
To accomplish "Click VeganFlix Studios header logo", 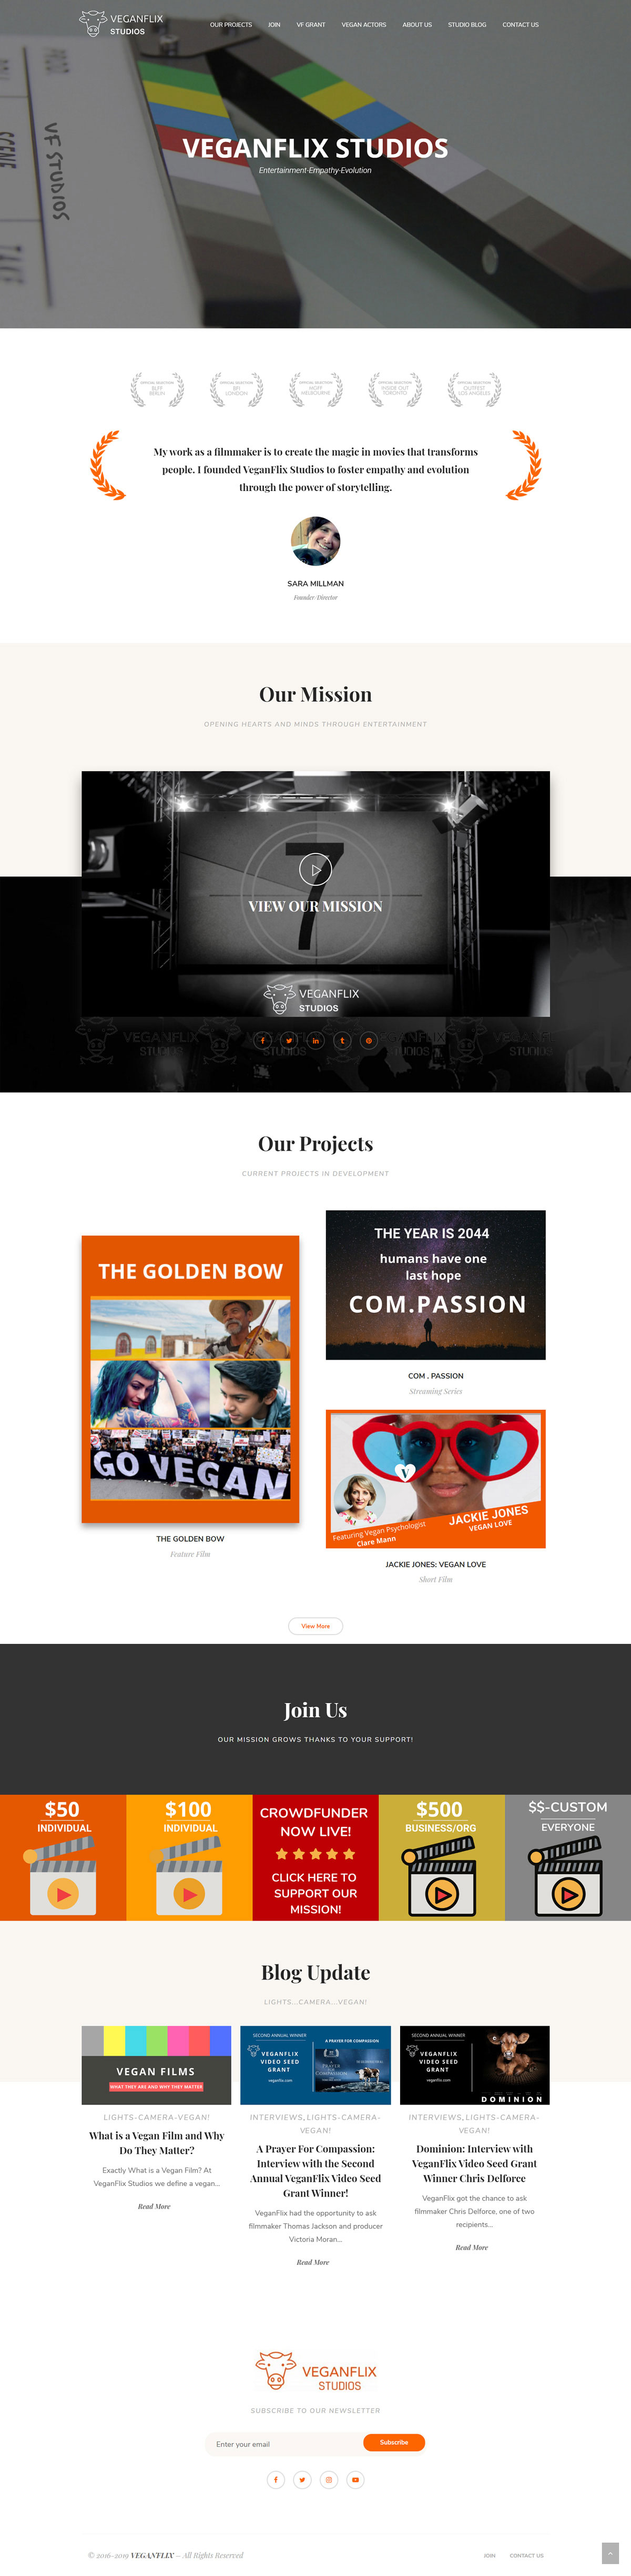I will pos(121,24).
